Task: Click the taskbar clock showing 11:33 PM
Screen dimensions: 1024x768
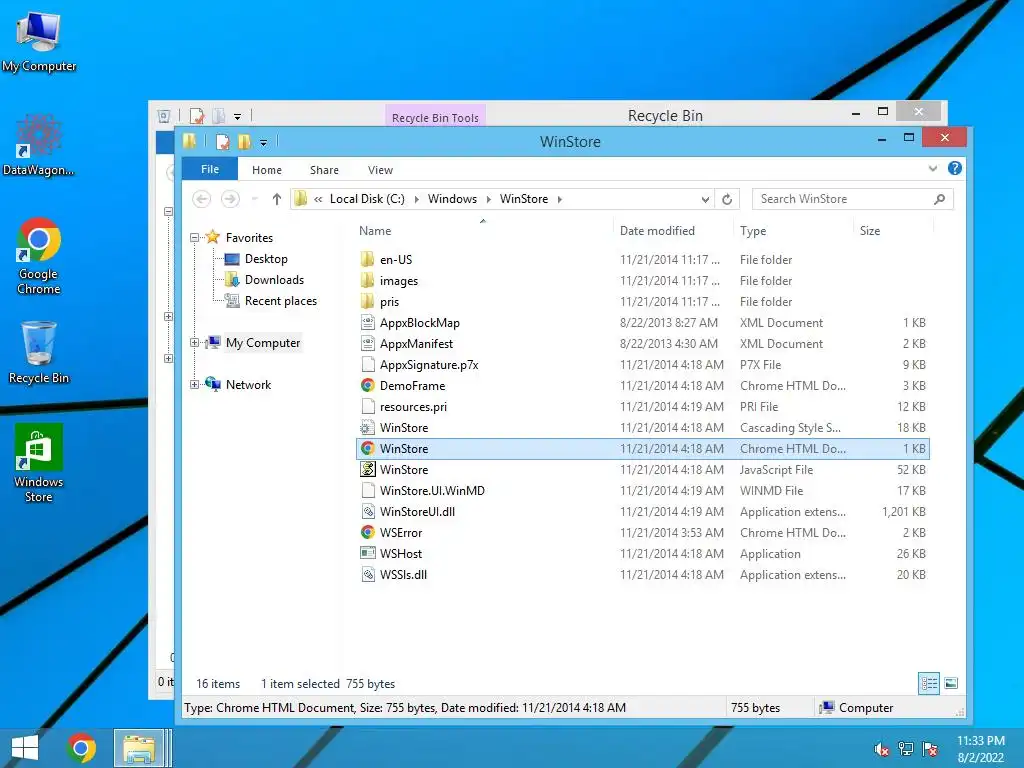Action: point(981,749)
